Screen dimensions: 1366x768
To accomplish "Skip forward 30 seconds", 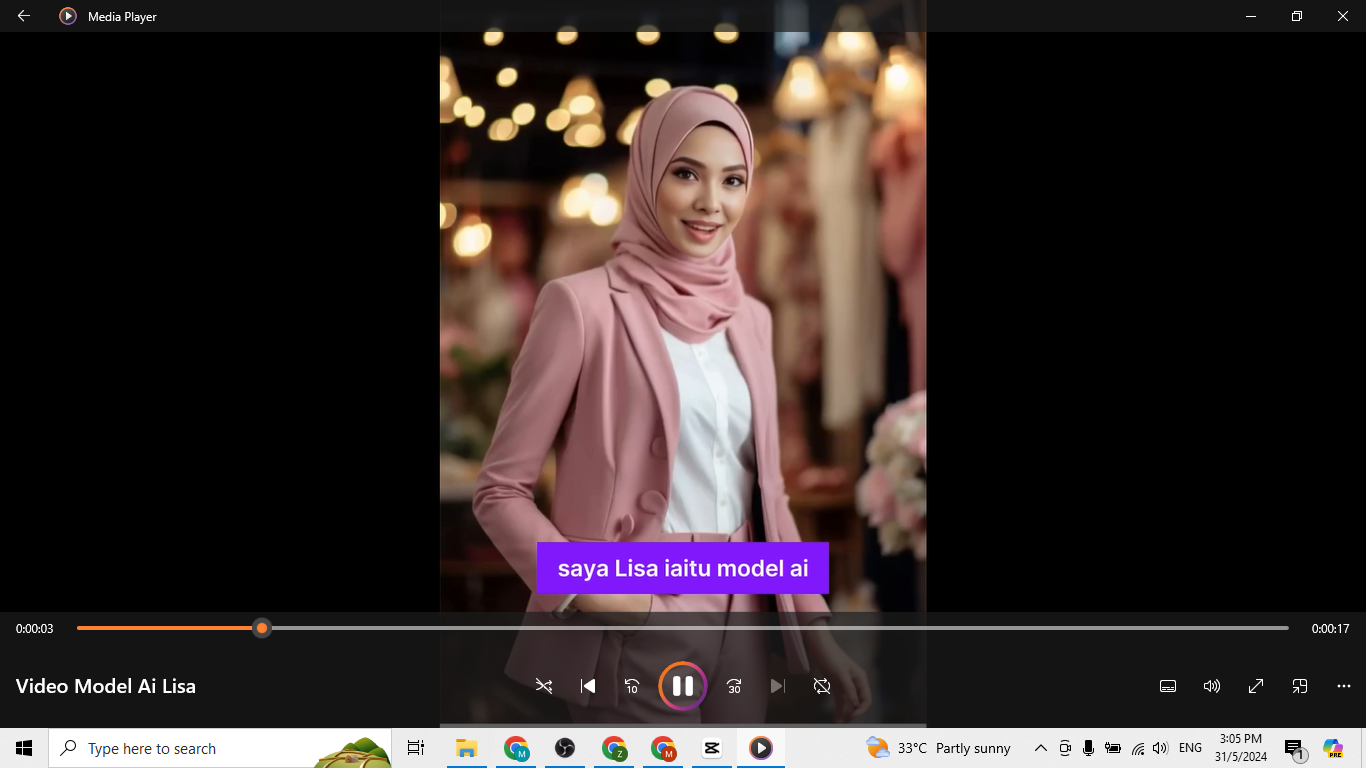I will coord(734,686).
